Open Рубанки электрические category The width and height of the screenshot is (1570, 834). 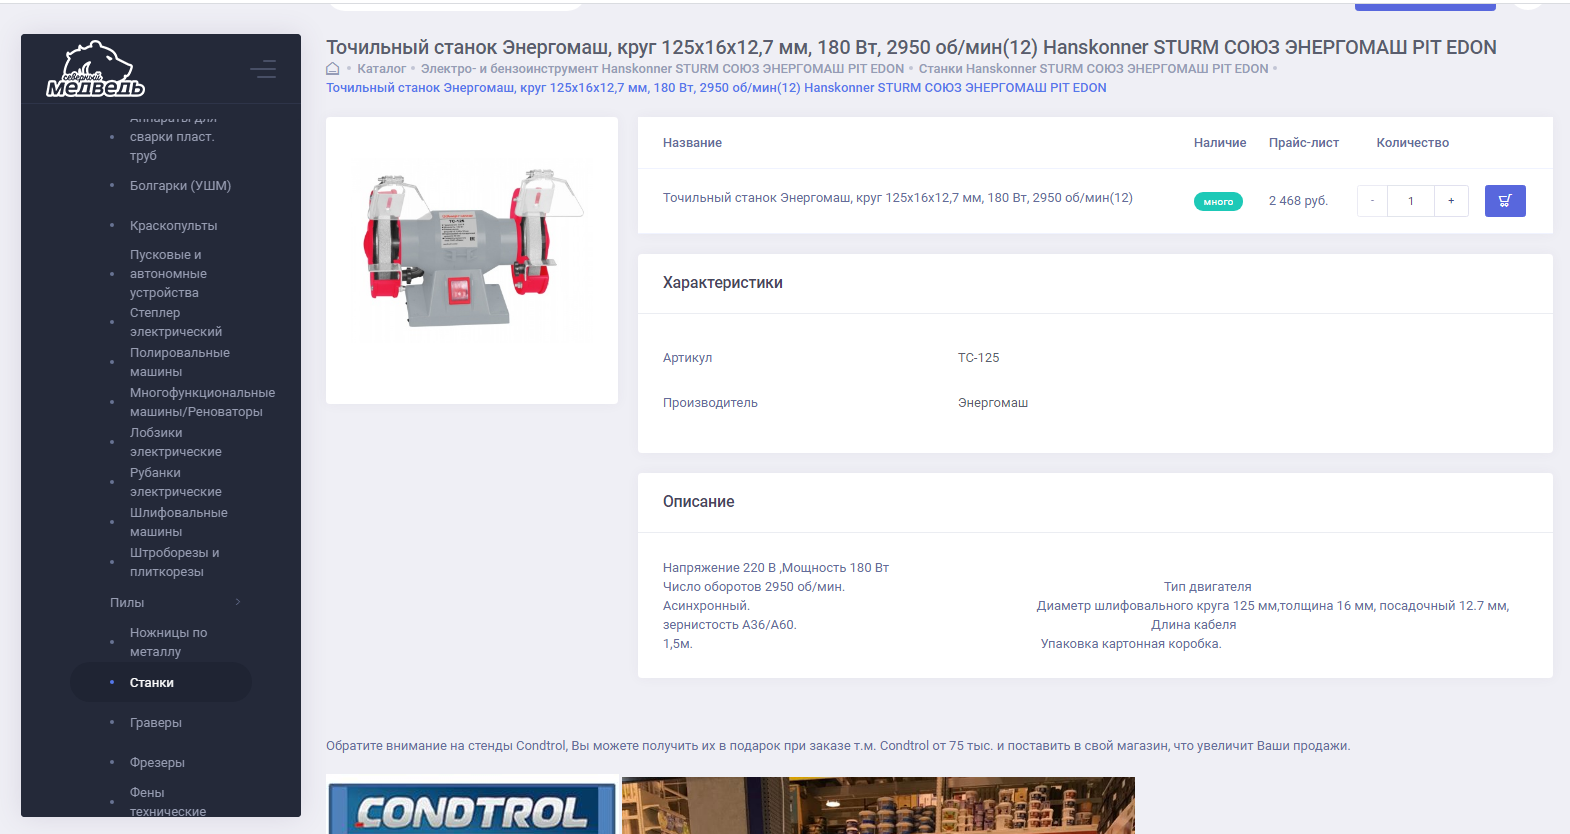pyautogui.click(x=176, y=482)
